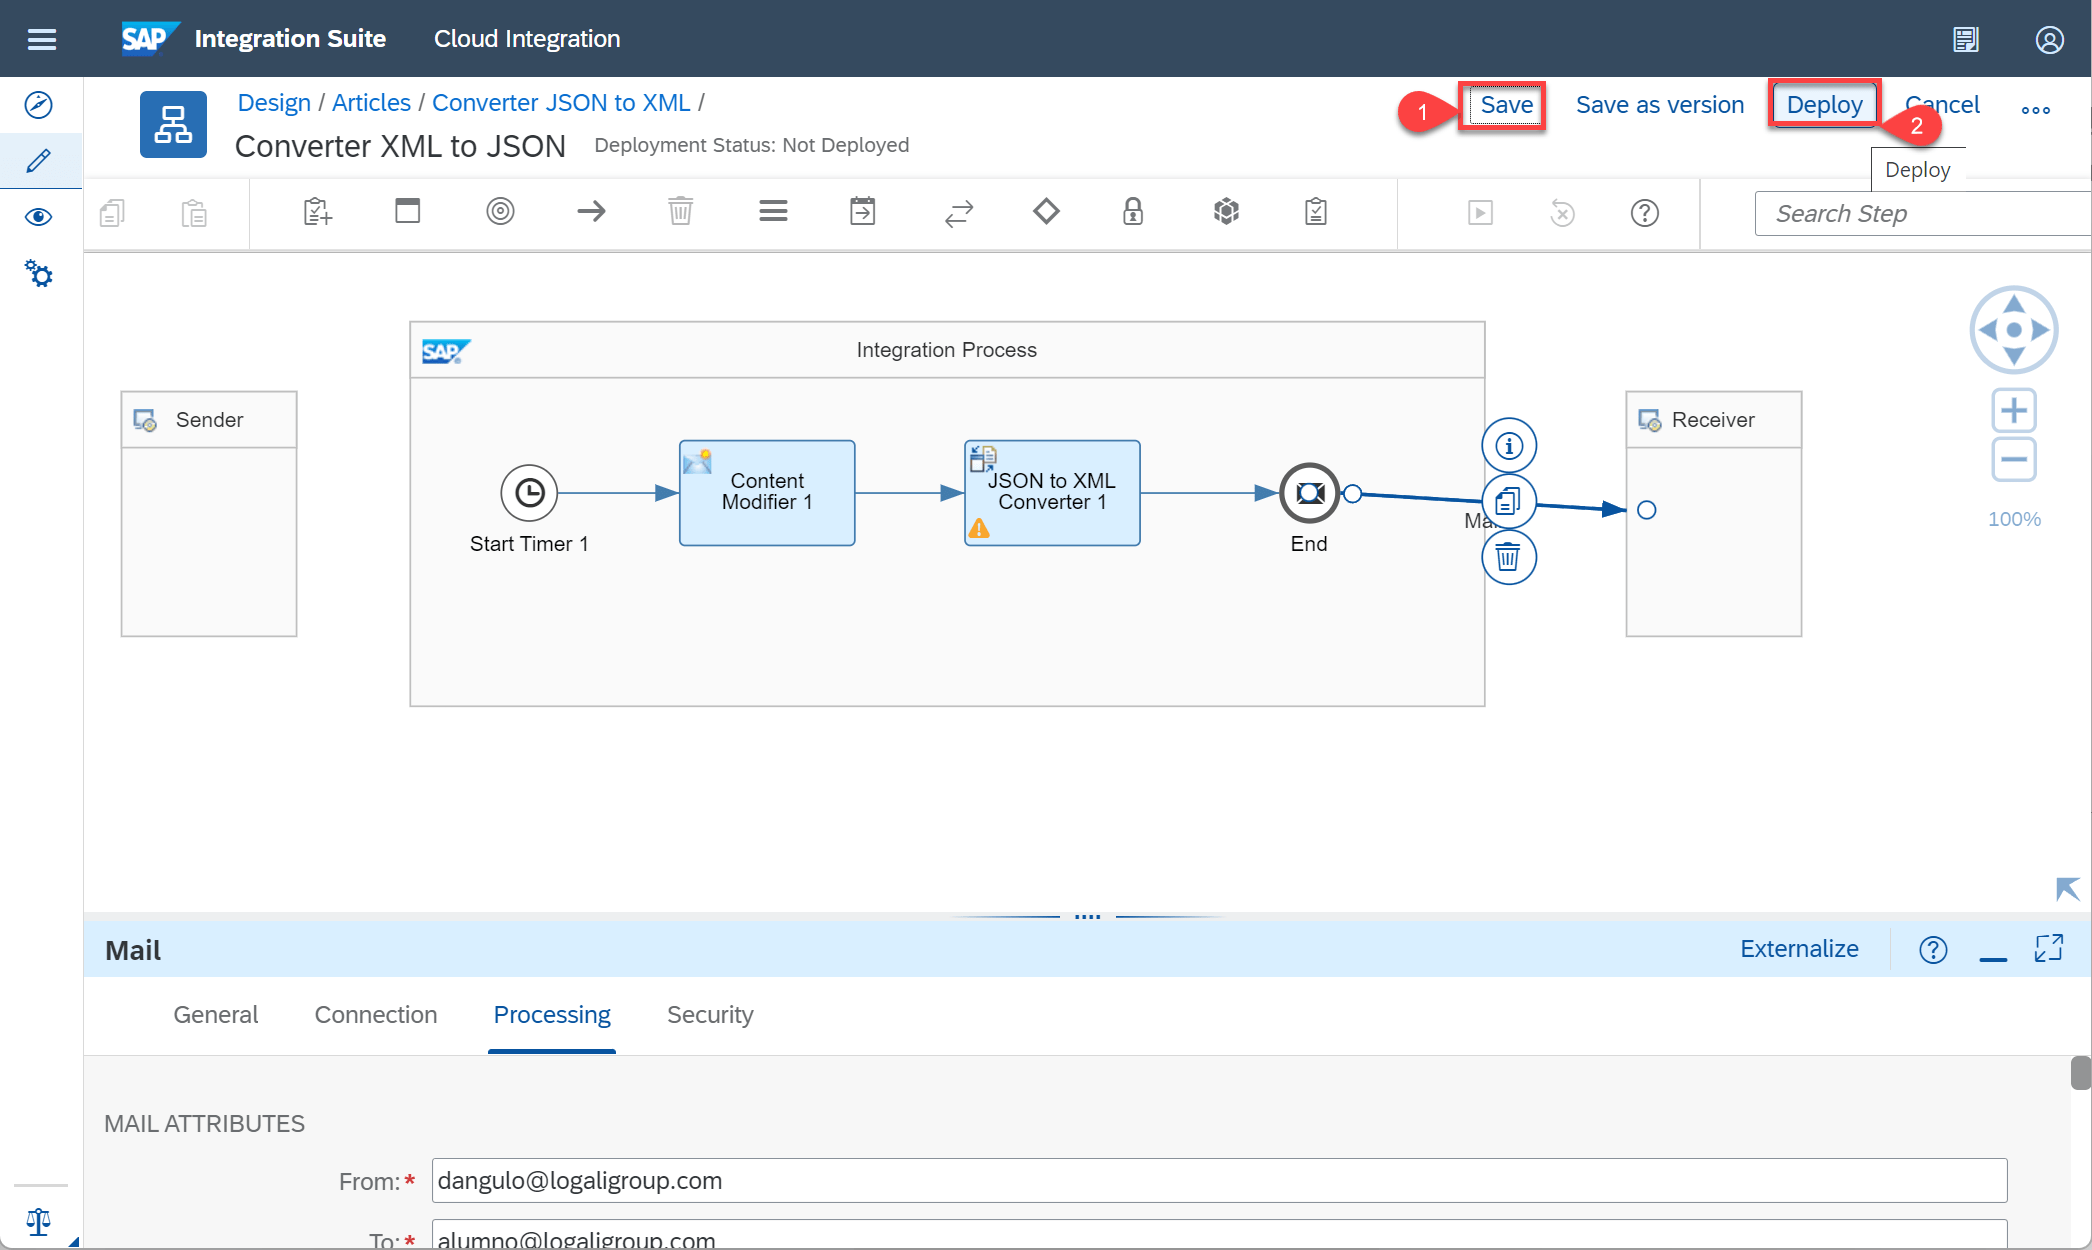Click the Externalize link
Image resolution: width=2092 pixels, height=1250 pixels.
coord(1799,949)
